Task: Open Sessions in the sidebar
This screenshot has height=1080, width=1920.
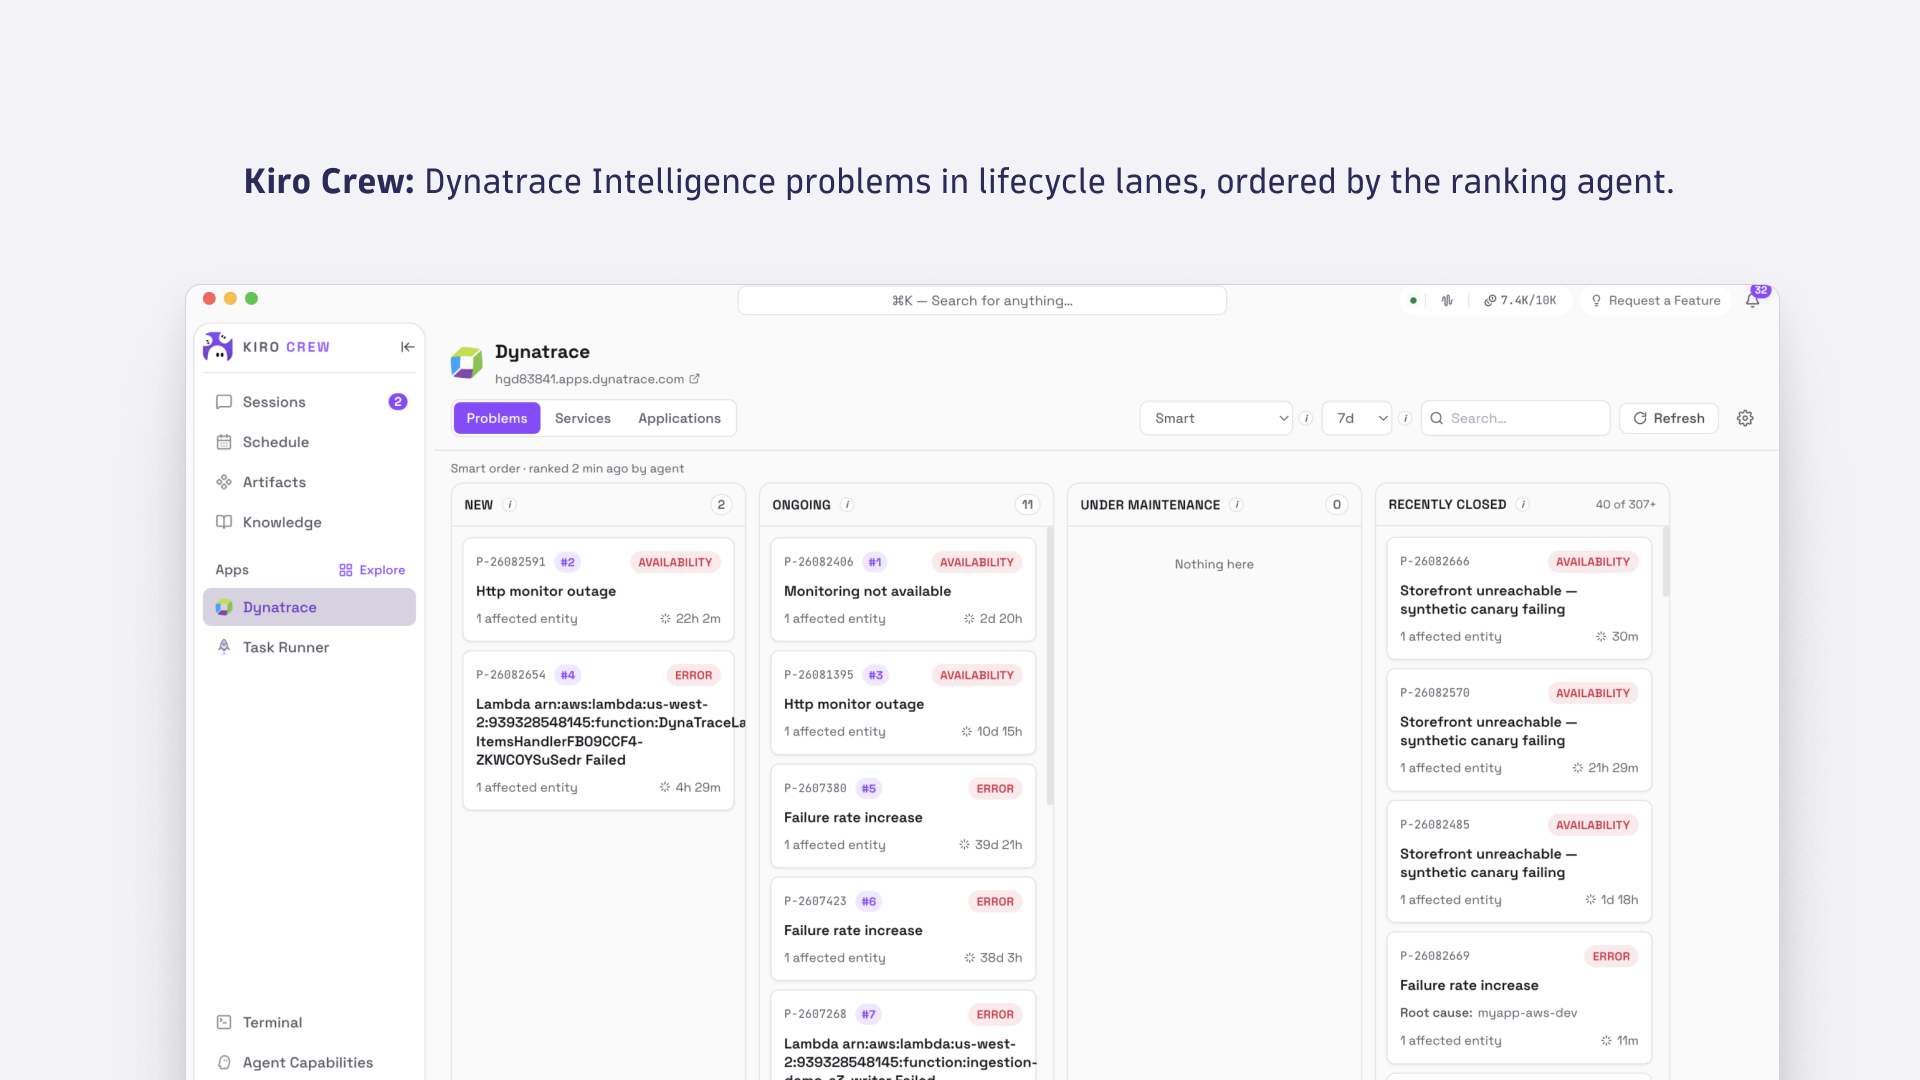Action: 310,402
